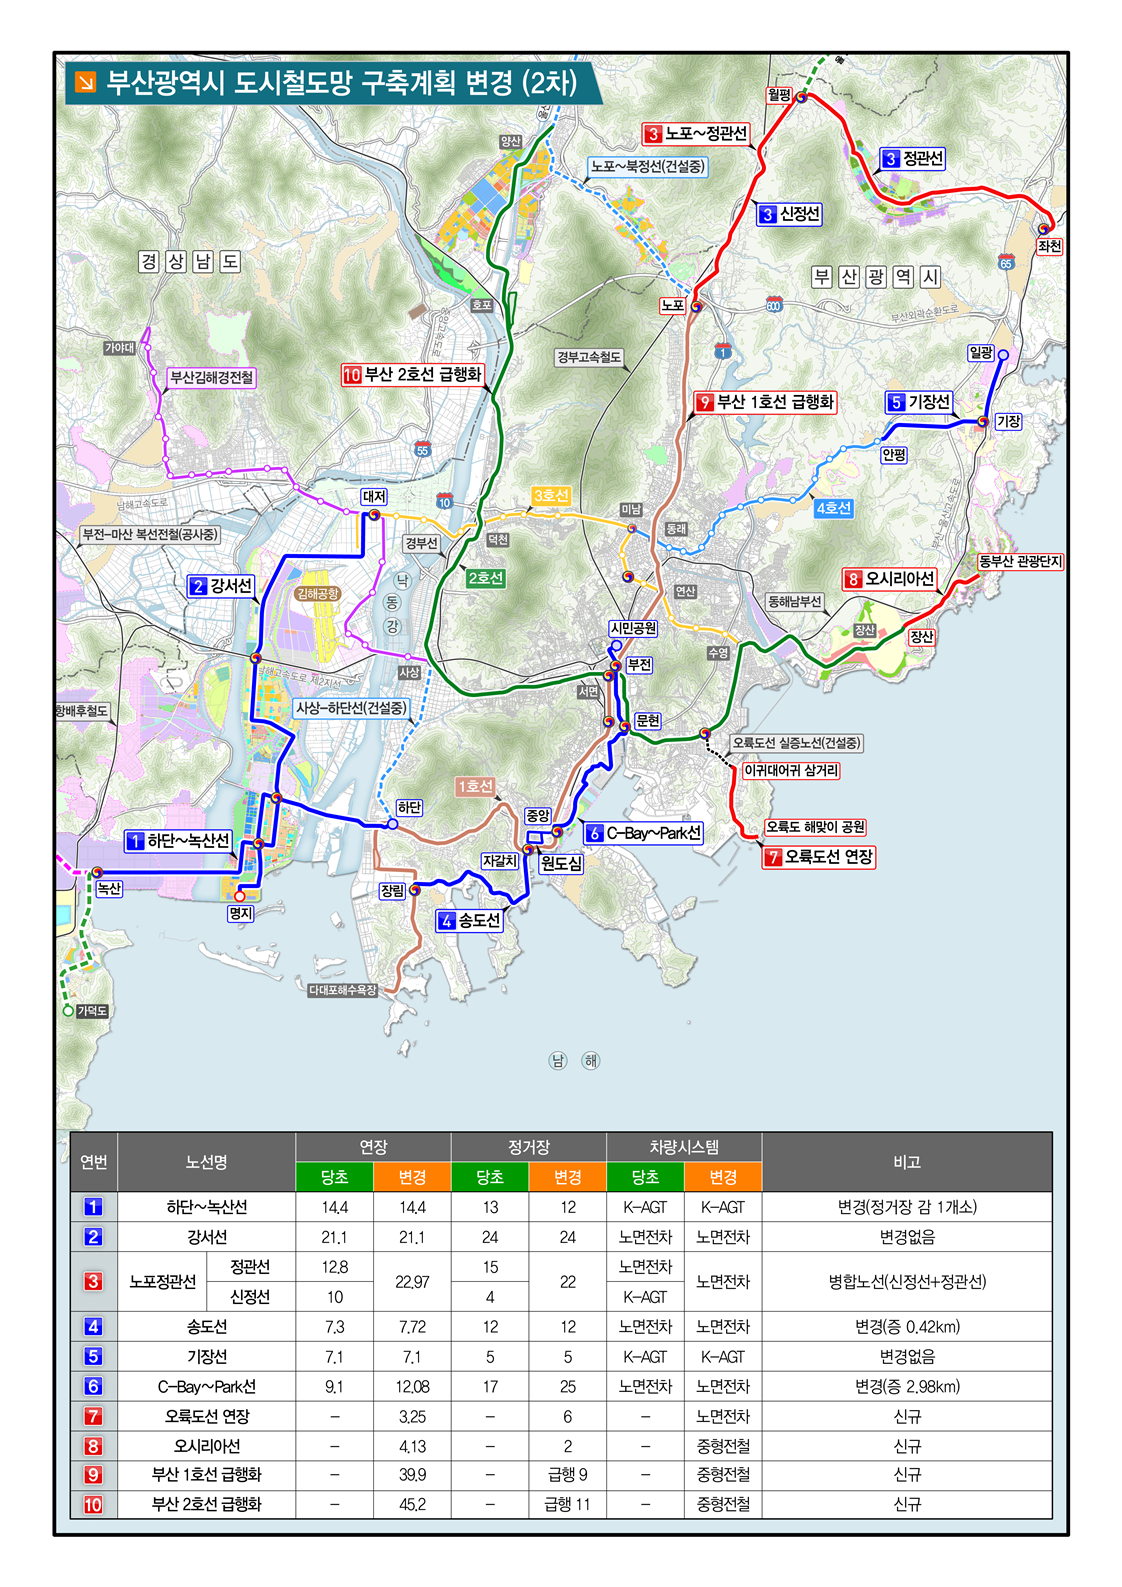The image size is (1122, 1587).
Task: Click the 22.97 length cell
Action: tap(412, 1281)
